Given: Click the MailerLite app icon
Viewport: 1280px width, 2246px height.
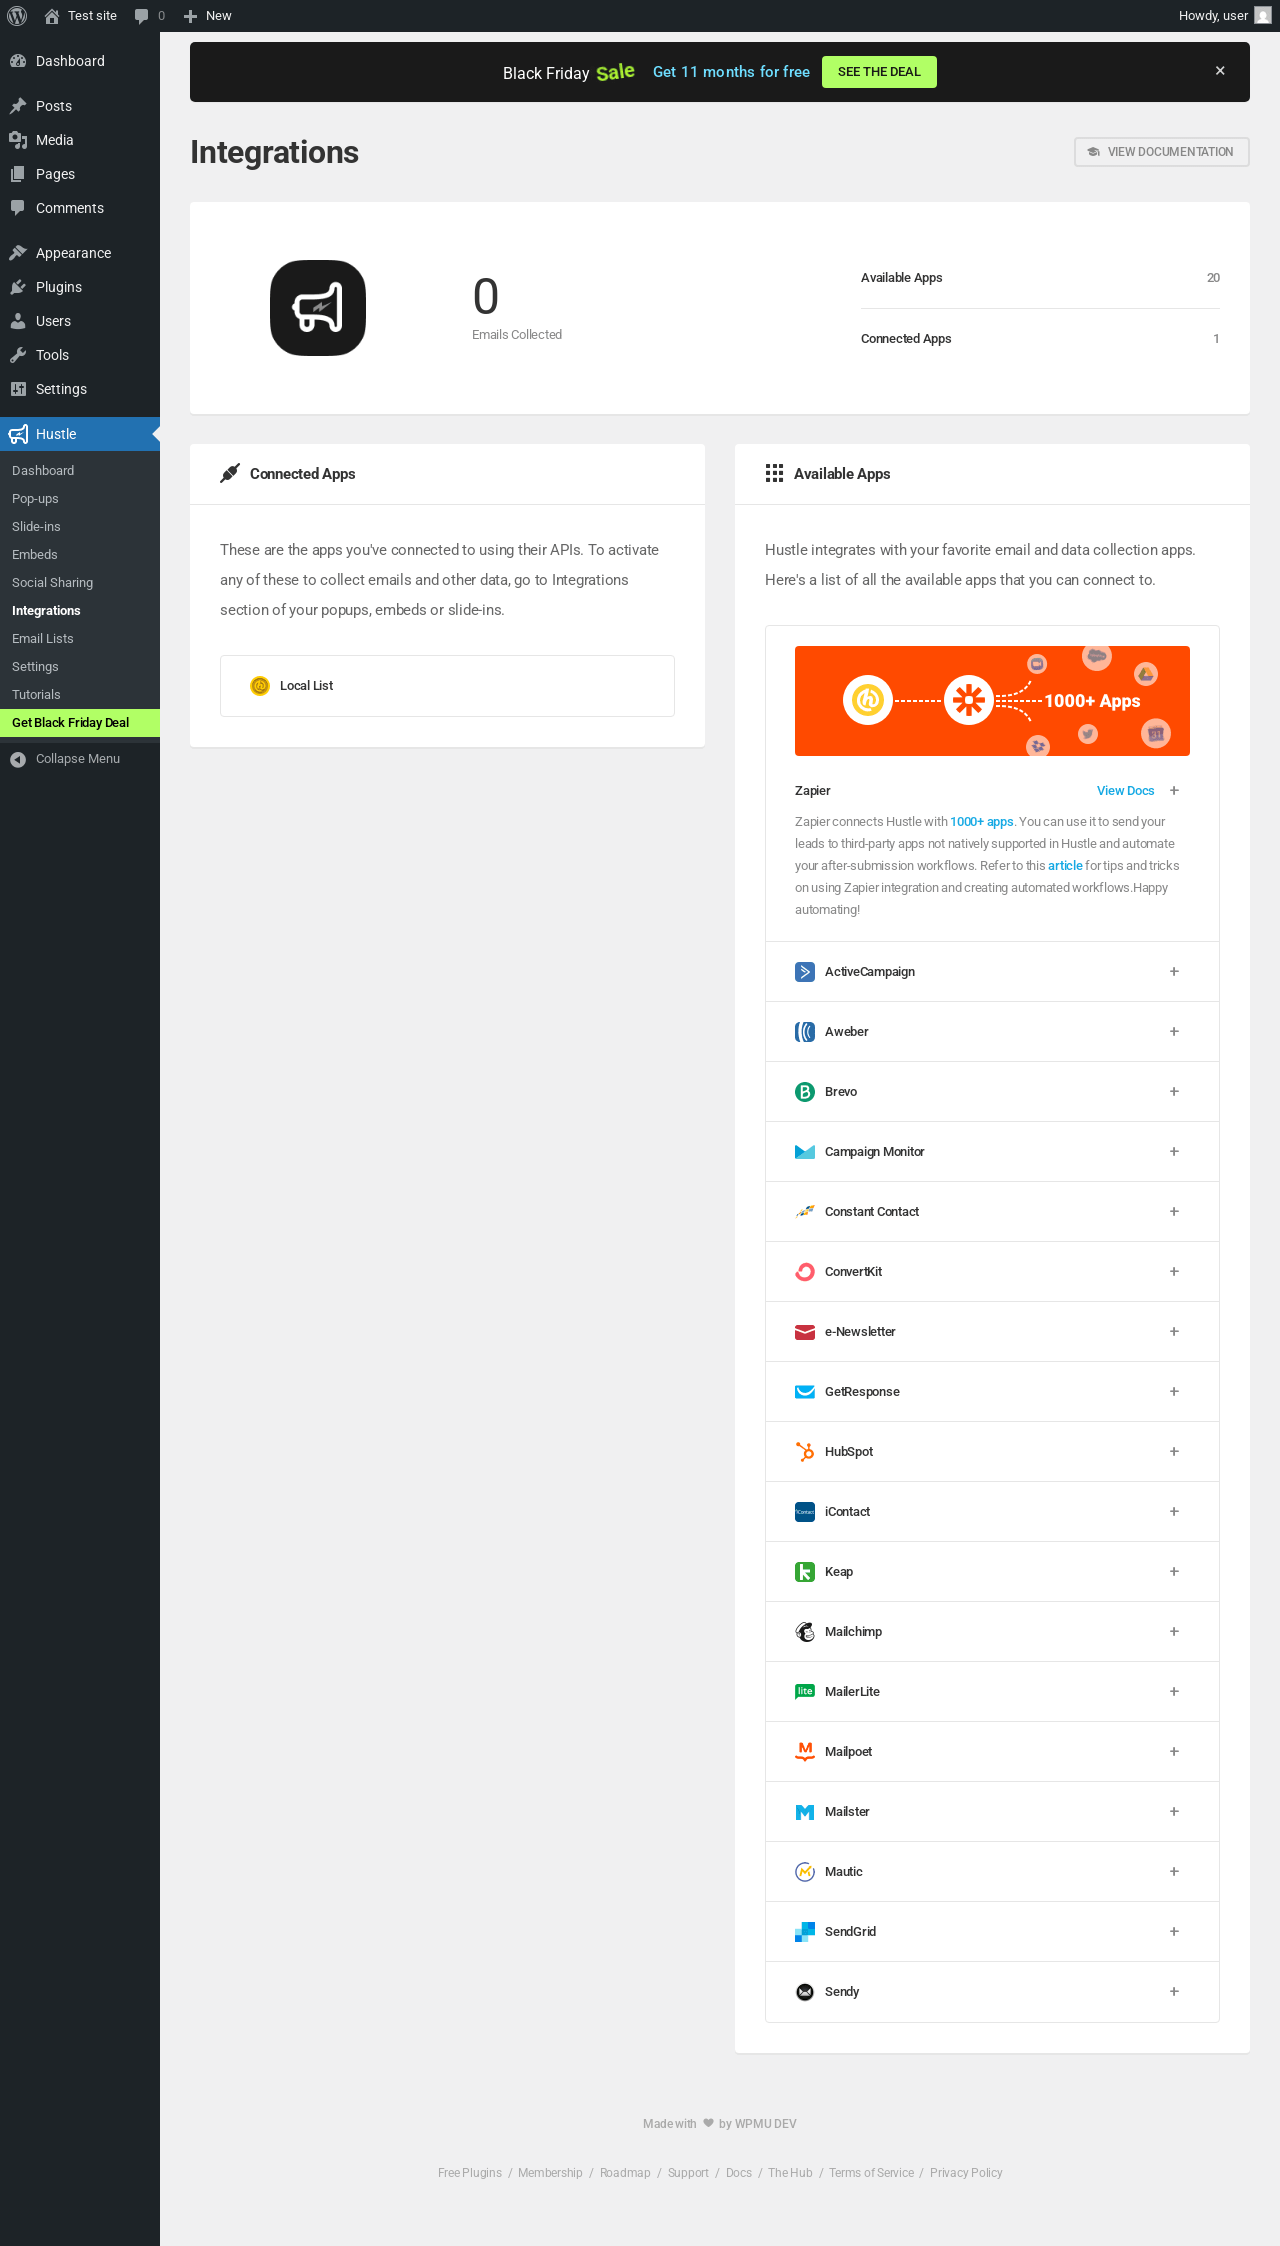Looking at the screenshot, I should 805,1692.
